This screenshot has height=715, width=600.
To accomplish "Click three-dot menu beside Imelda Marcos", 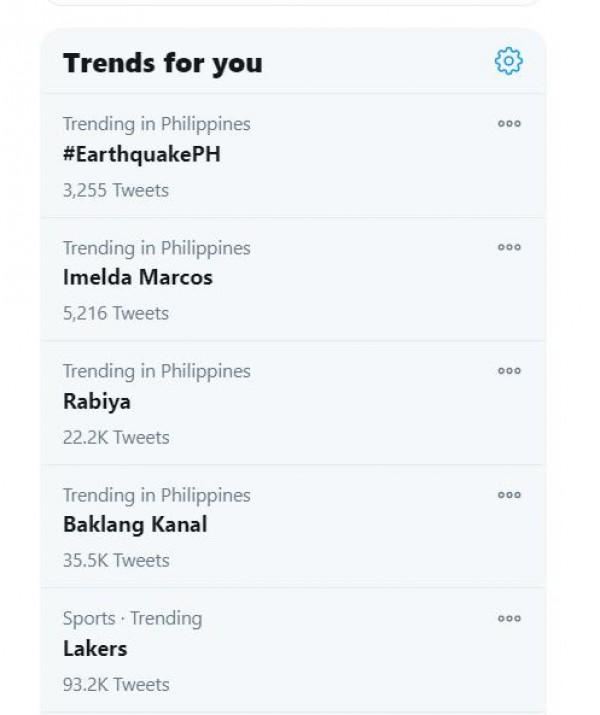I will coord(509,247).
